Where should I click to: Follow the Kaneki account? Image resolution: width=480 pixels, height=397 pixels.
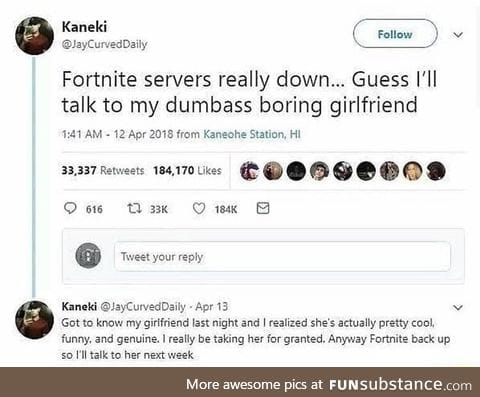(x=395, y=34)
